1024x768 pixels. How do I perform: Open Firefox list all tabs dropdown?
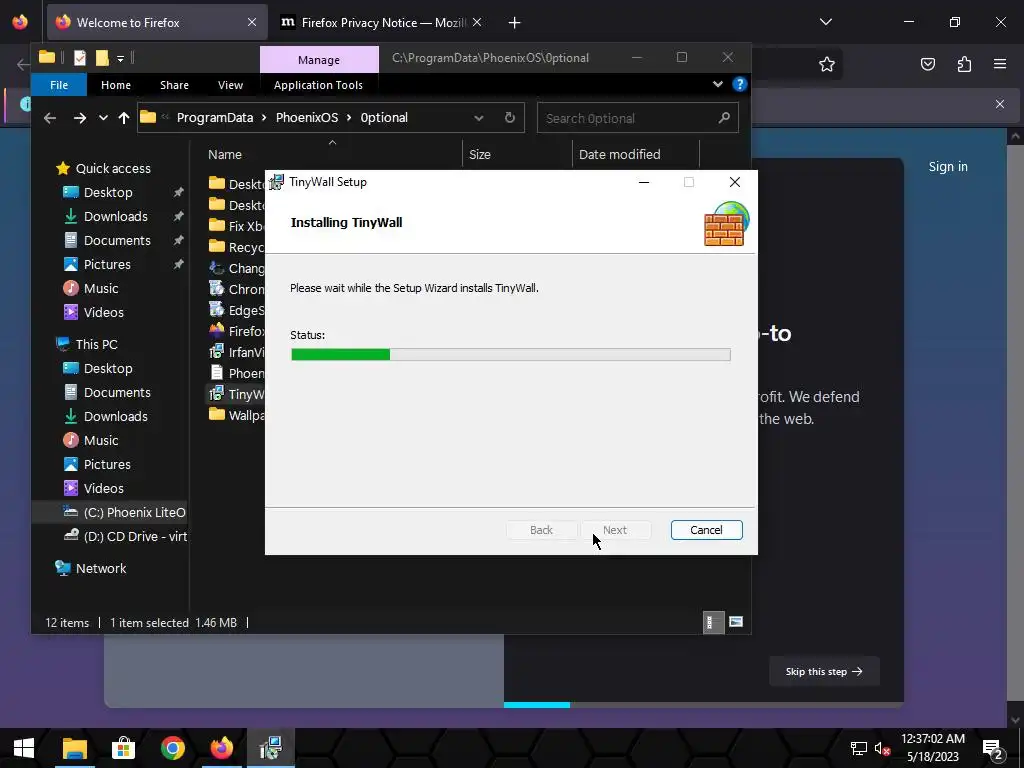825,22
